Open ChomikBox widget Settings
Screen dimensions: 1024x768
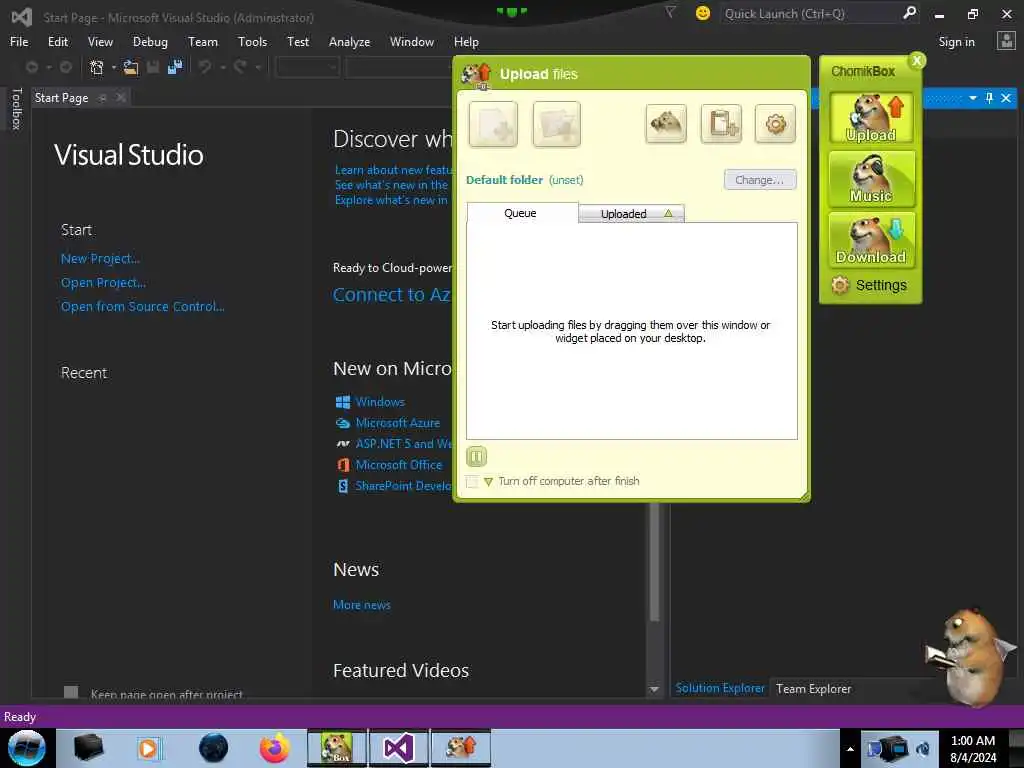tap(869, 285)
